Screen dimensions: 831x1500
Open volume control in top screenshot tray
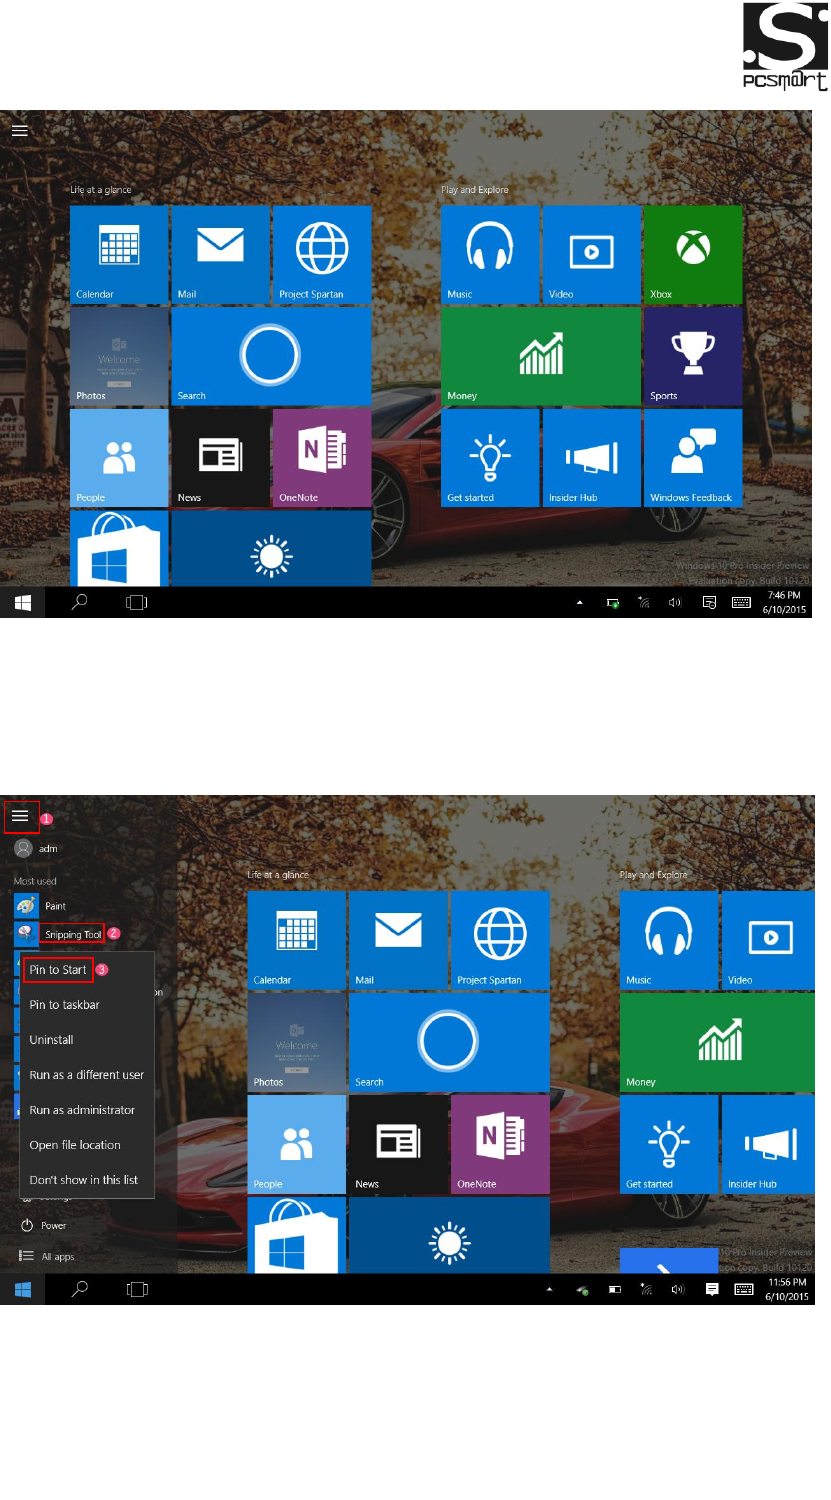click(675, 603)
